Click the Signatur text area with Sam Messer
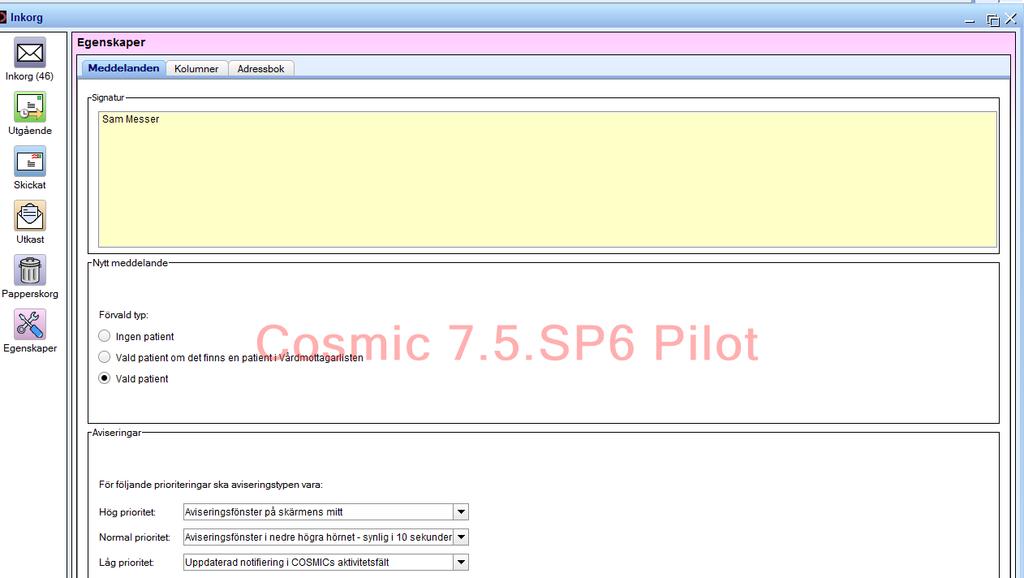This screenshot has height=578, width=1024. pyautogui.click(x=547, y=179)
